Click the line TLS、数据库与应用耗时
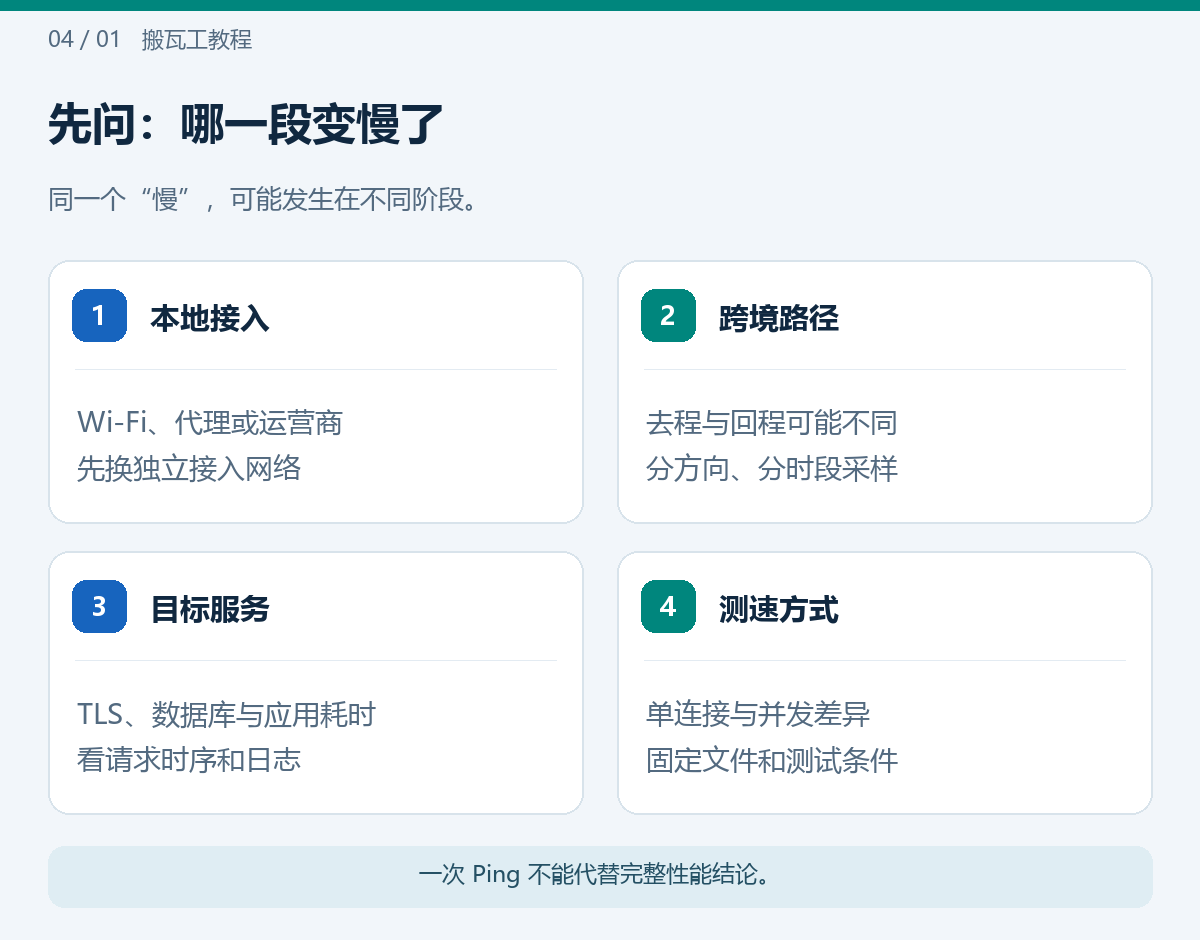The image size is (1200, 940). 226,714
